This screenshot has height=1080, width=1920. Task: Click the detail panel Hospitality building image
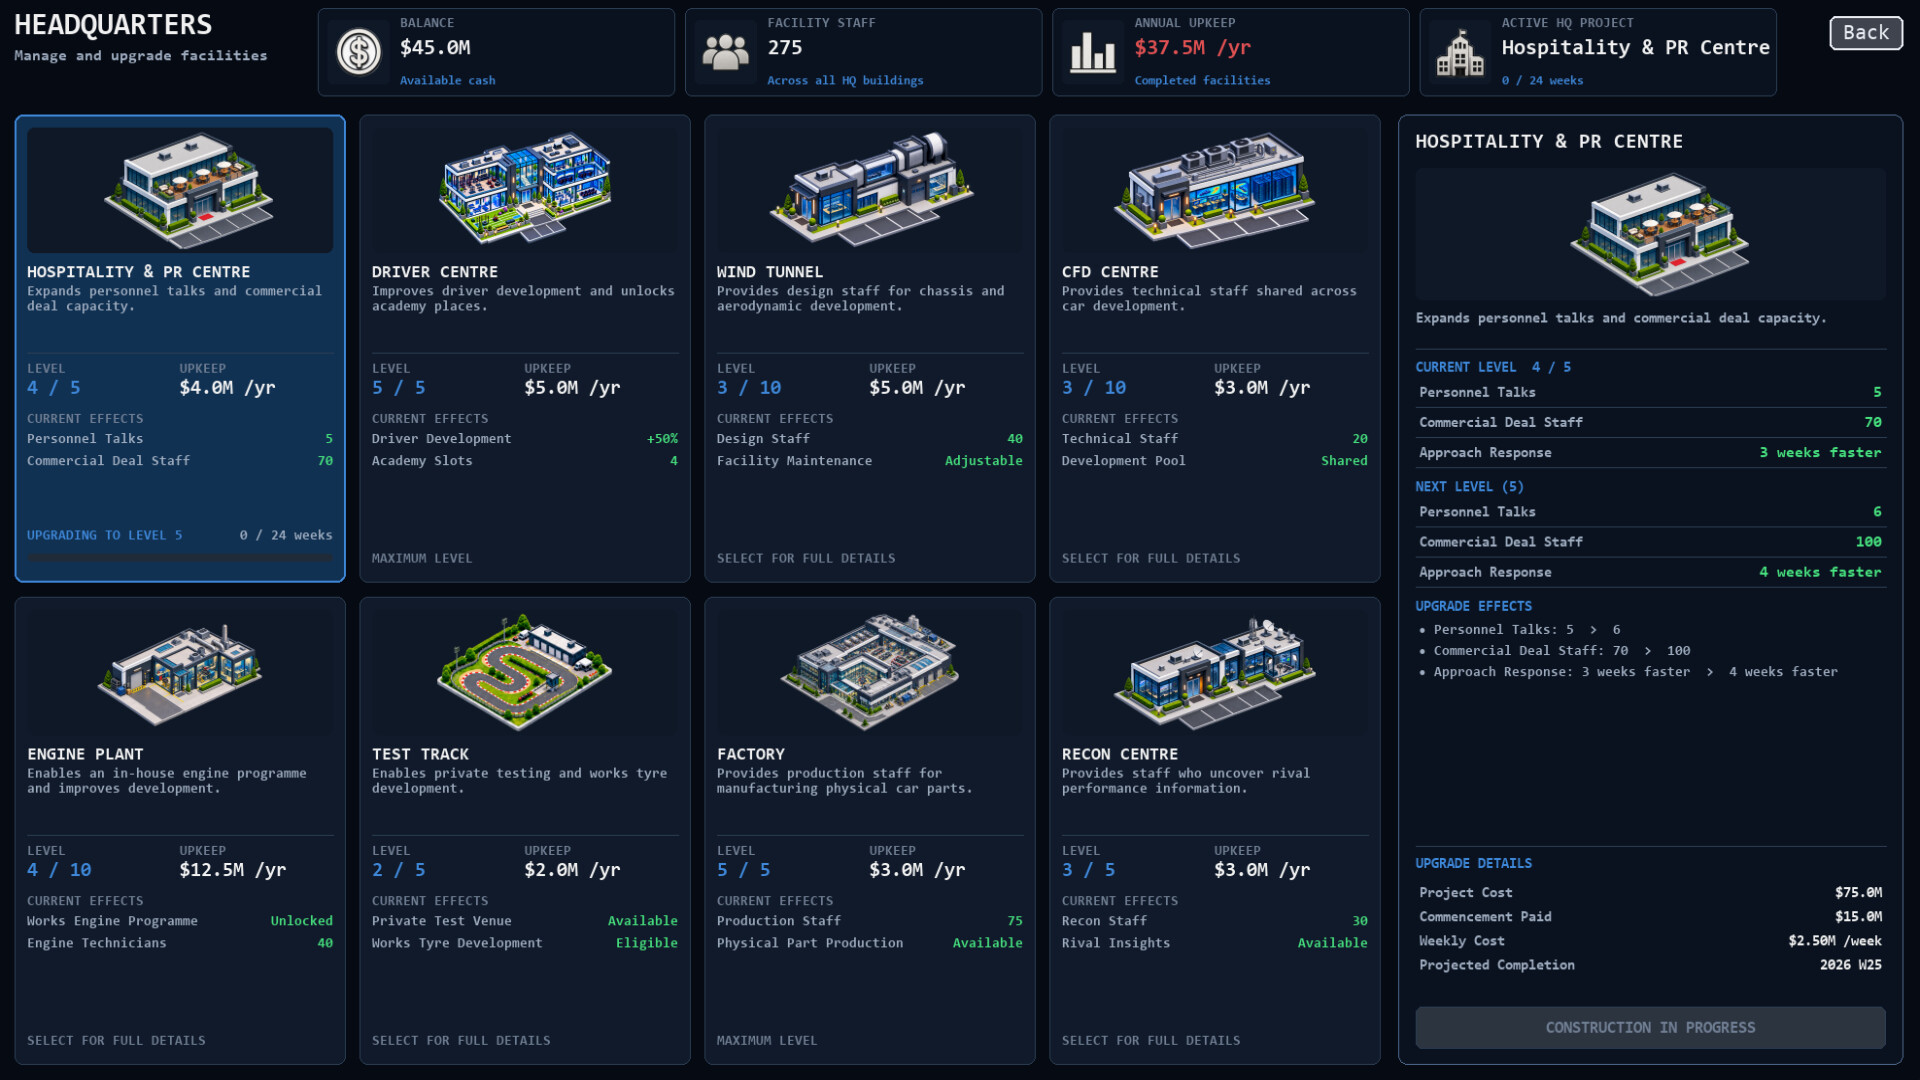pos(1651,234)
